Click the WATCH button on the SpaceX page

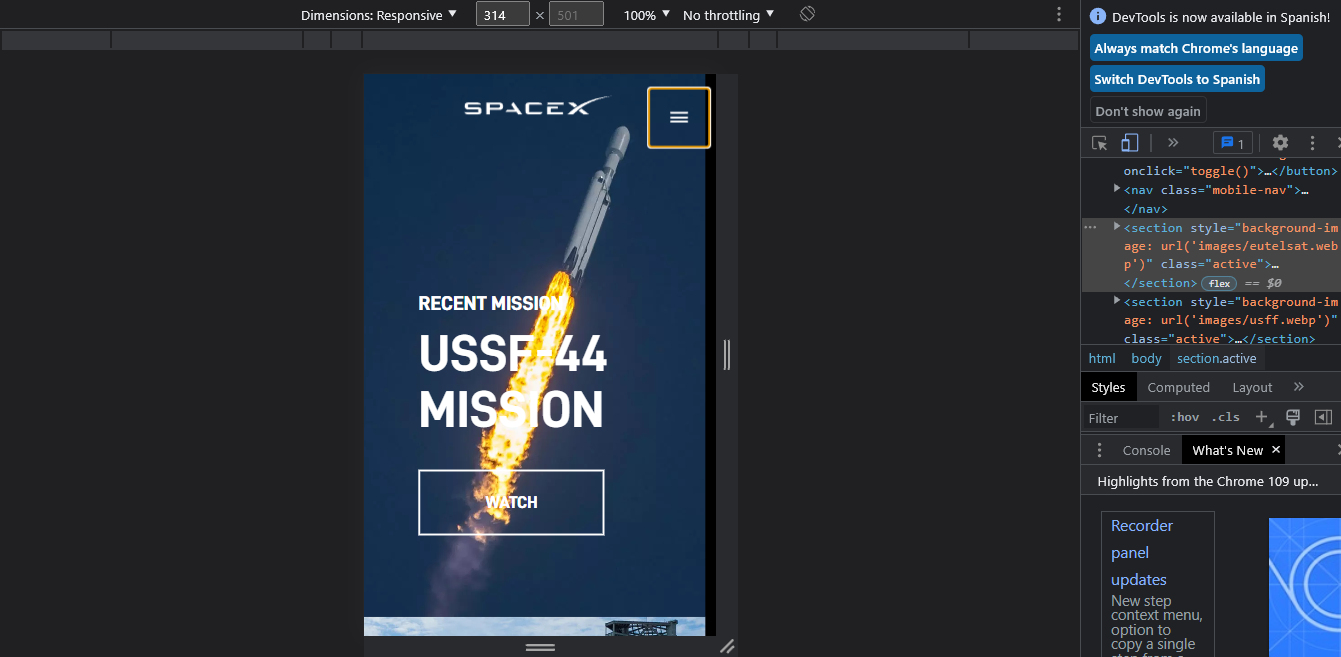click(511, 501)
